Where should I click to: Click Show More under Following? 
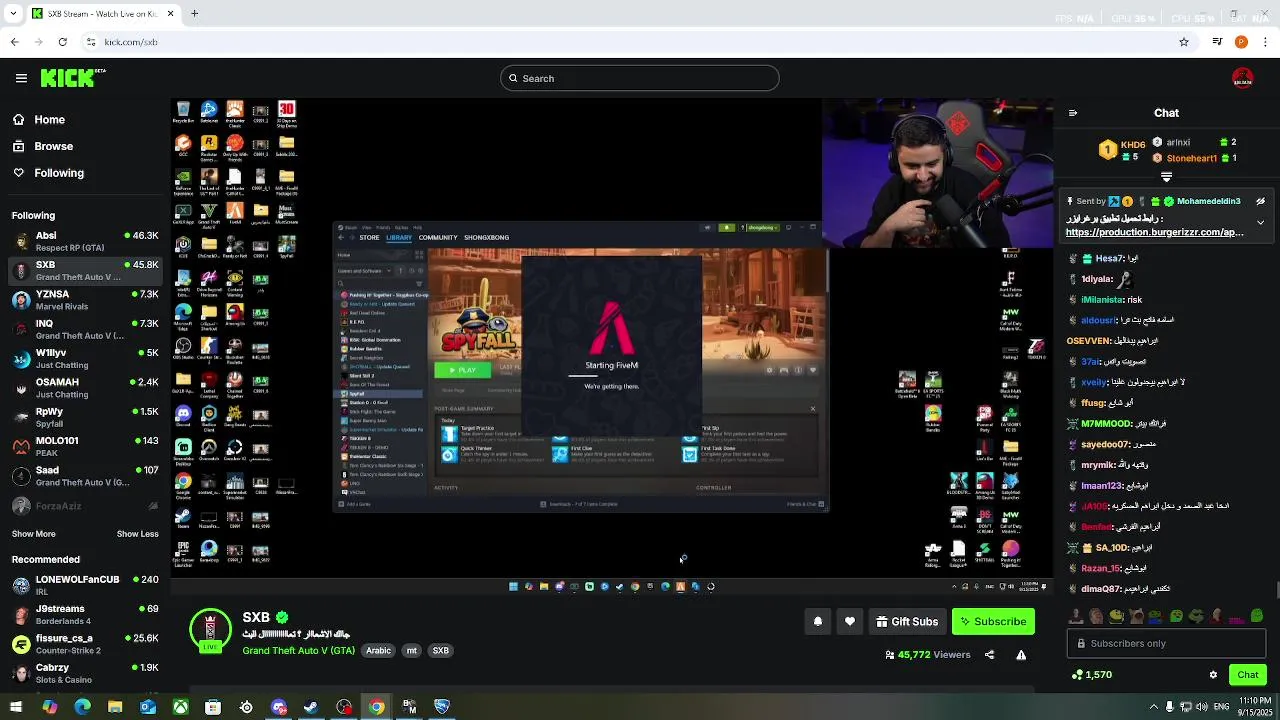33,534
